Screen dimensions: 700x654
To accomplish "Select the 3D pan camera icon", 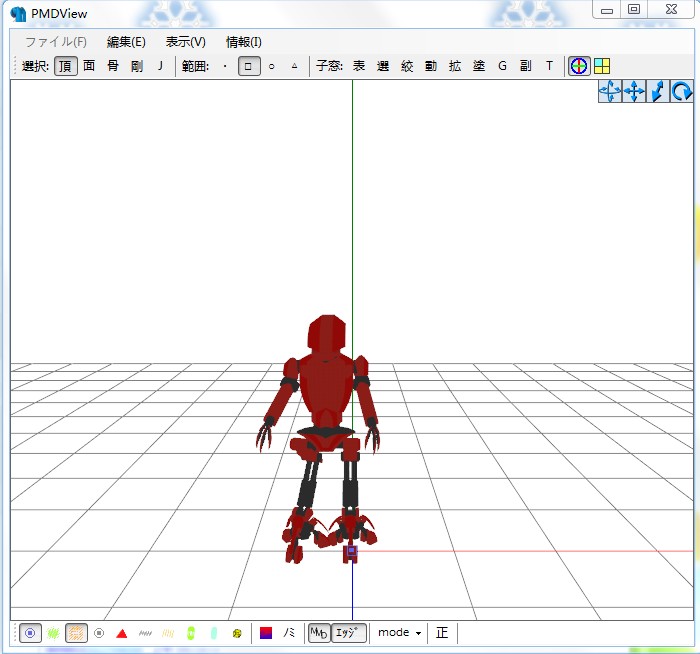I will pos(609,92).
